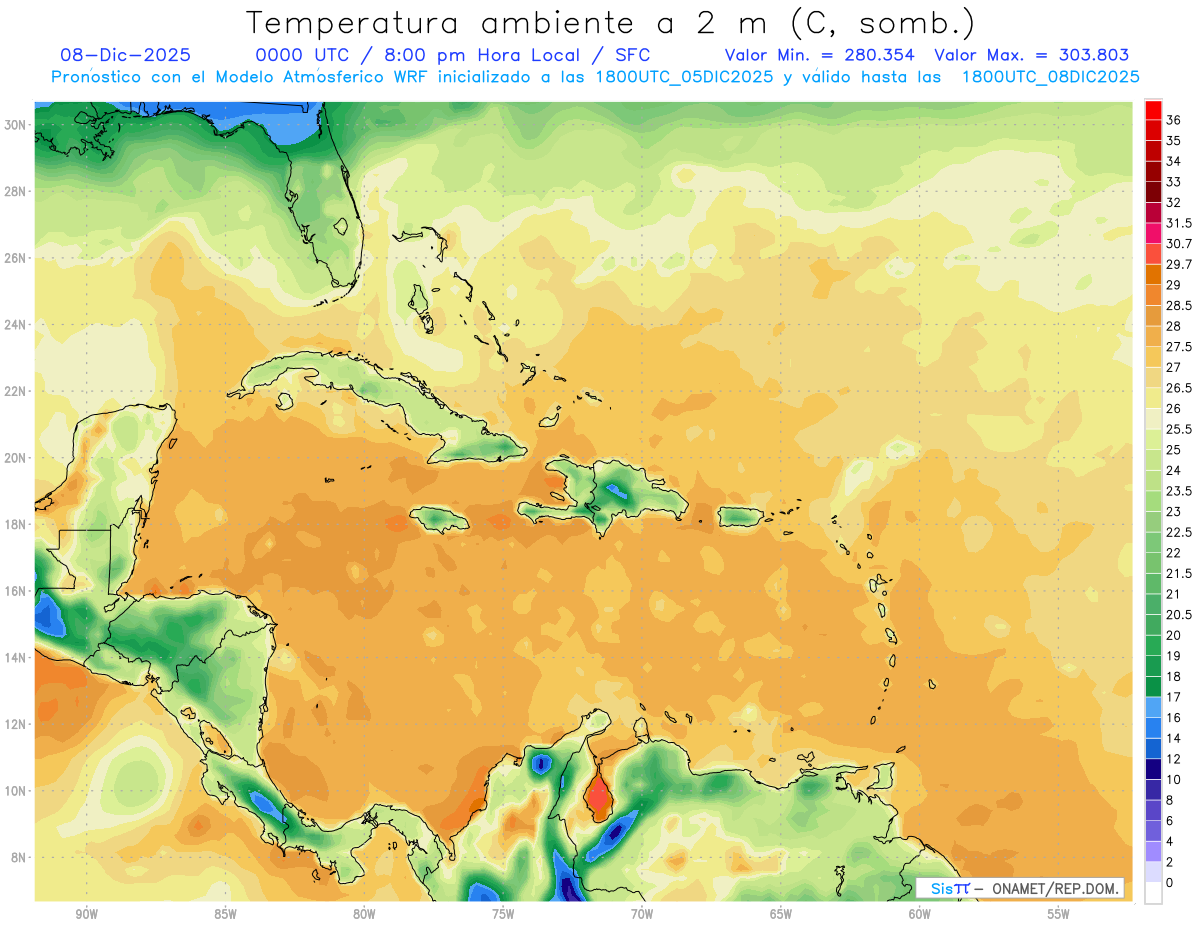Click the latitude label "10N"

[15, 791]
